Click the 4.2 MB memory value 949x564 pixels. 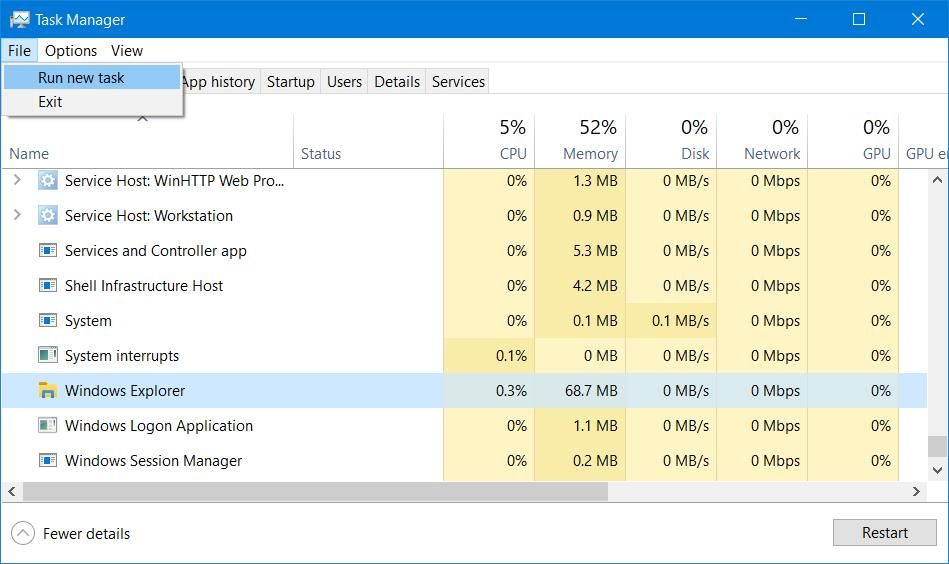tap(595, 286)
